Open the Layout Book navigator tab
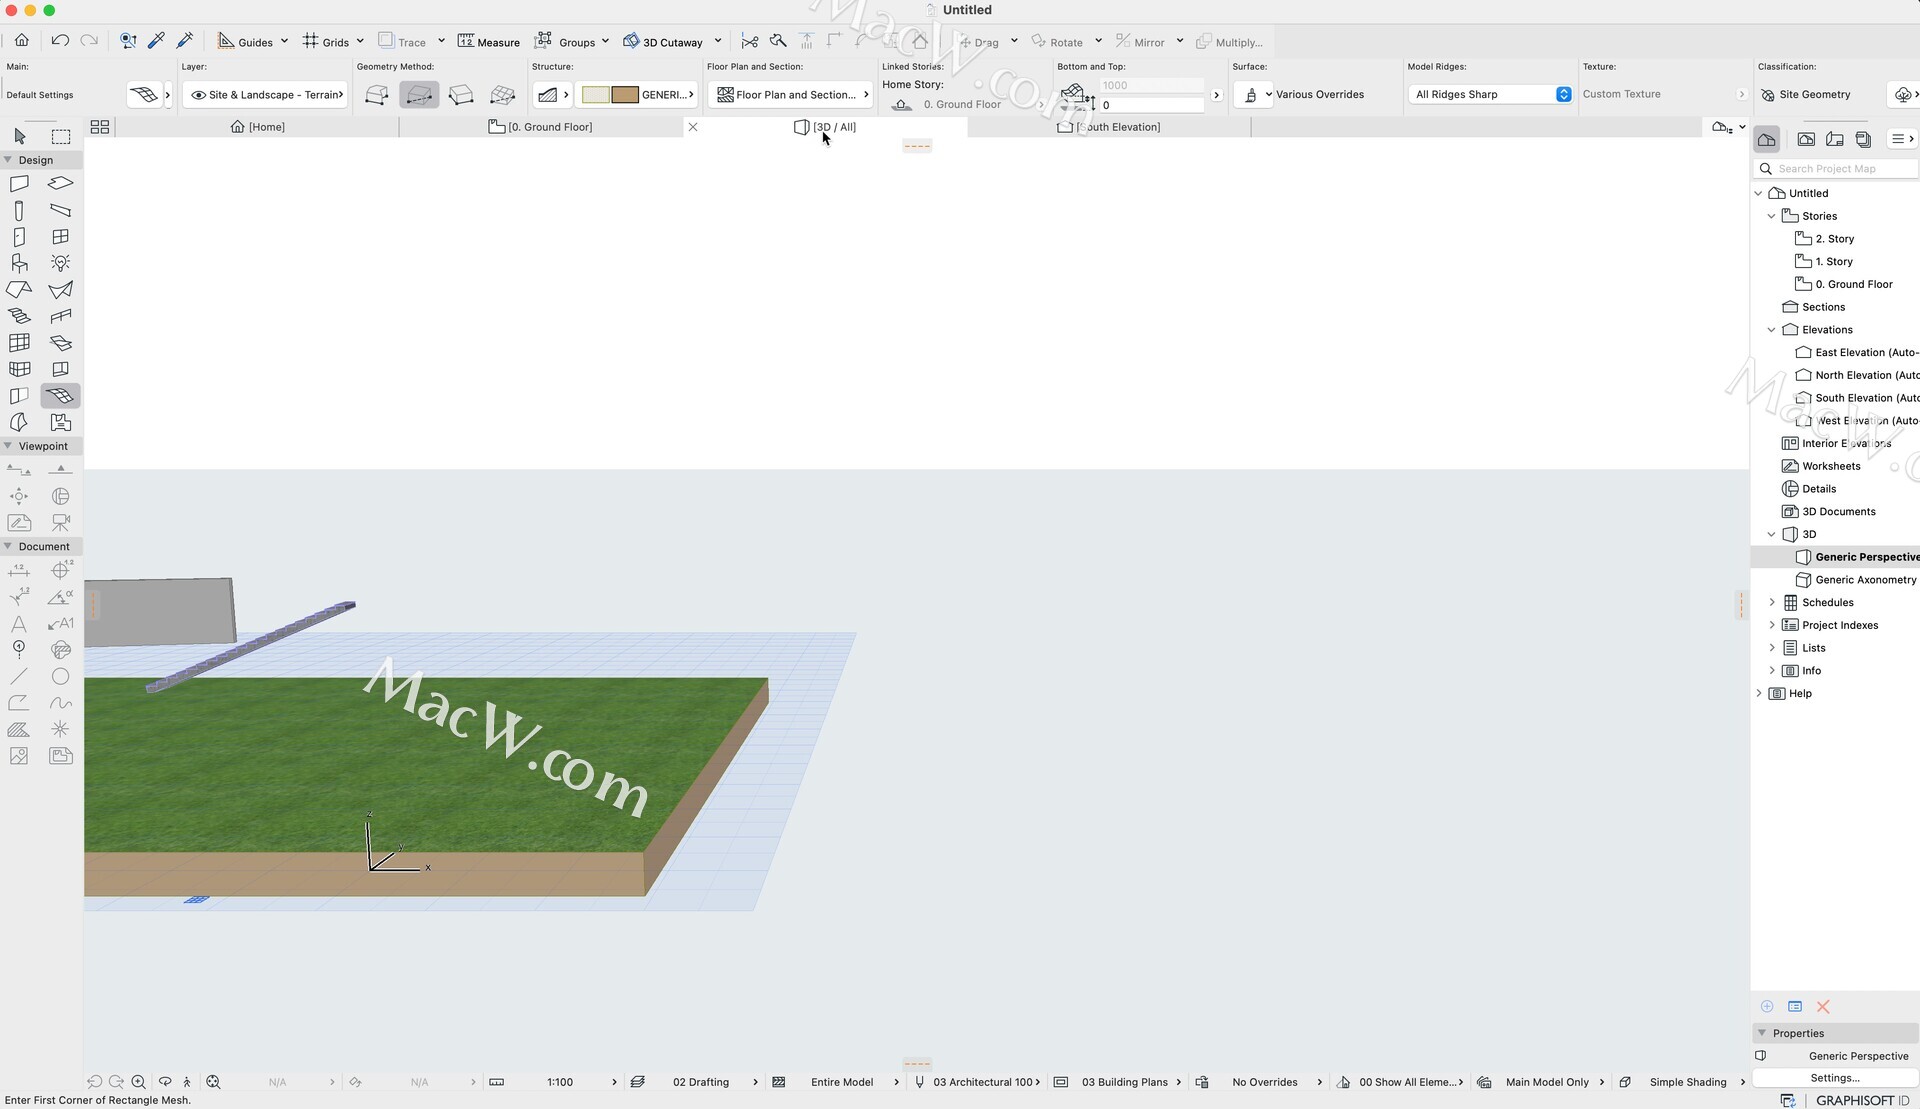The image size is (1920, 1109). [1835, 139]
